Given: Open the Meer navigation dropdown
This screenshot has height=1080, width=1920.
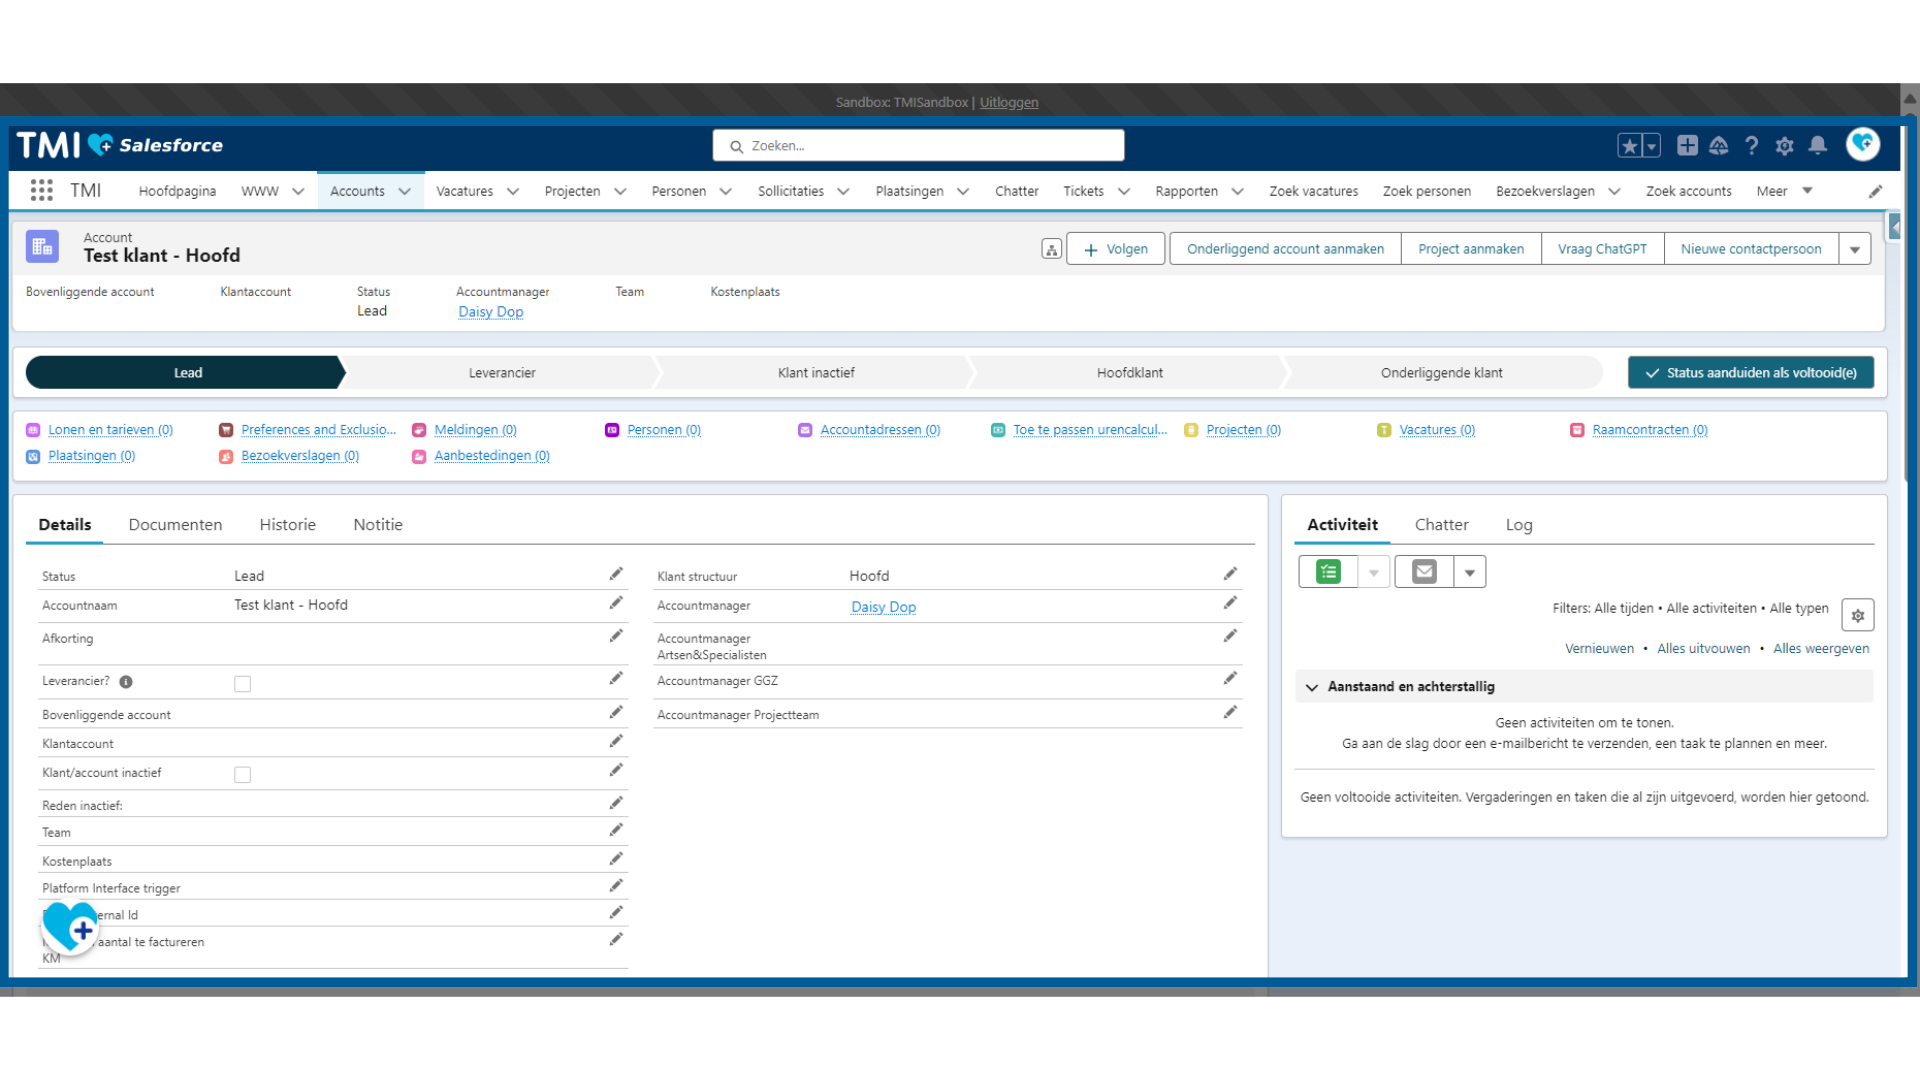Looking at the screenshot, I should 1784,191.
